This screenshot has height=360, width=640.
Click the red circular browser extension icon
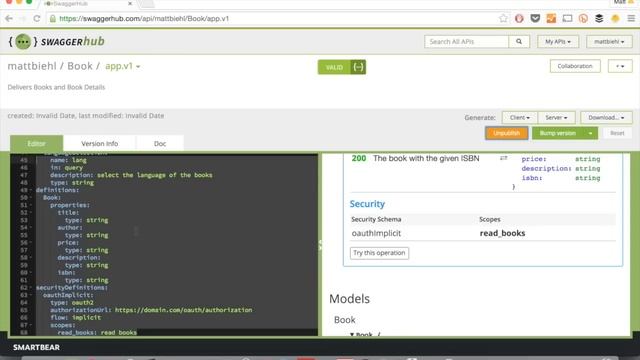tap(519, 18)
